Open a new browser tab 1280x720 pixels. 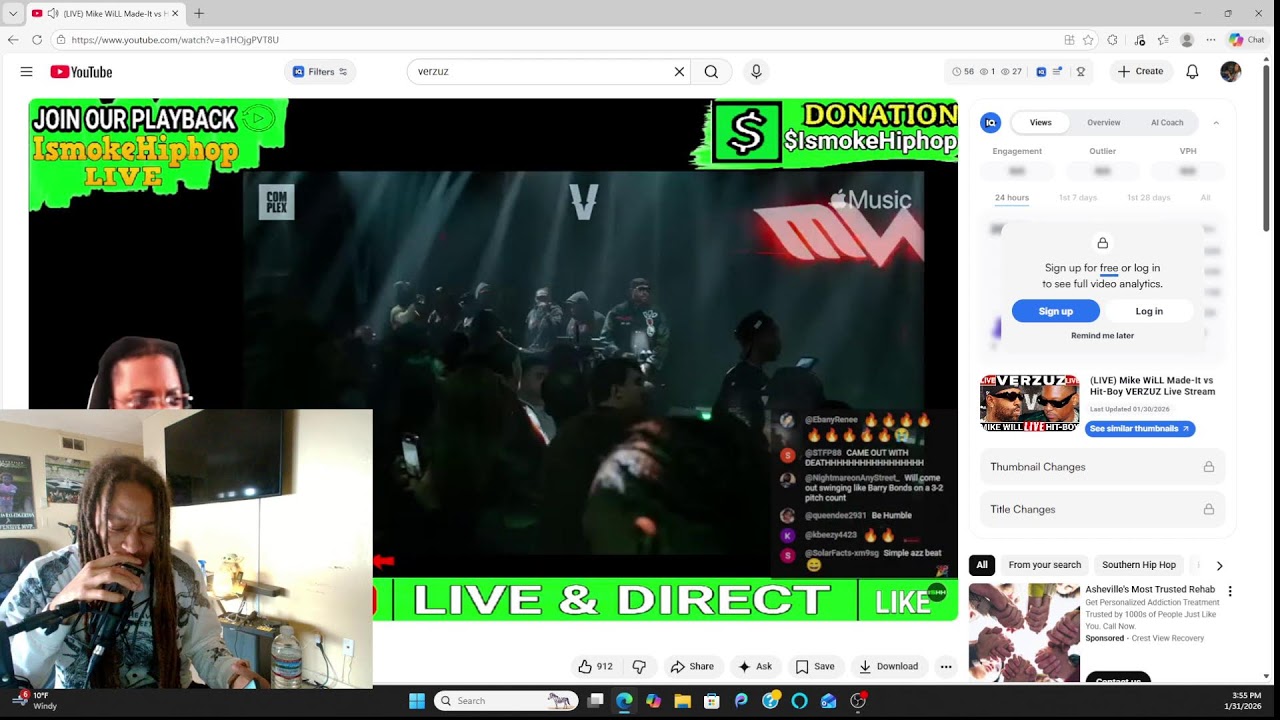coord(199,13)
